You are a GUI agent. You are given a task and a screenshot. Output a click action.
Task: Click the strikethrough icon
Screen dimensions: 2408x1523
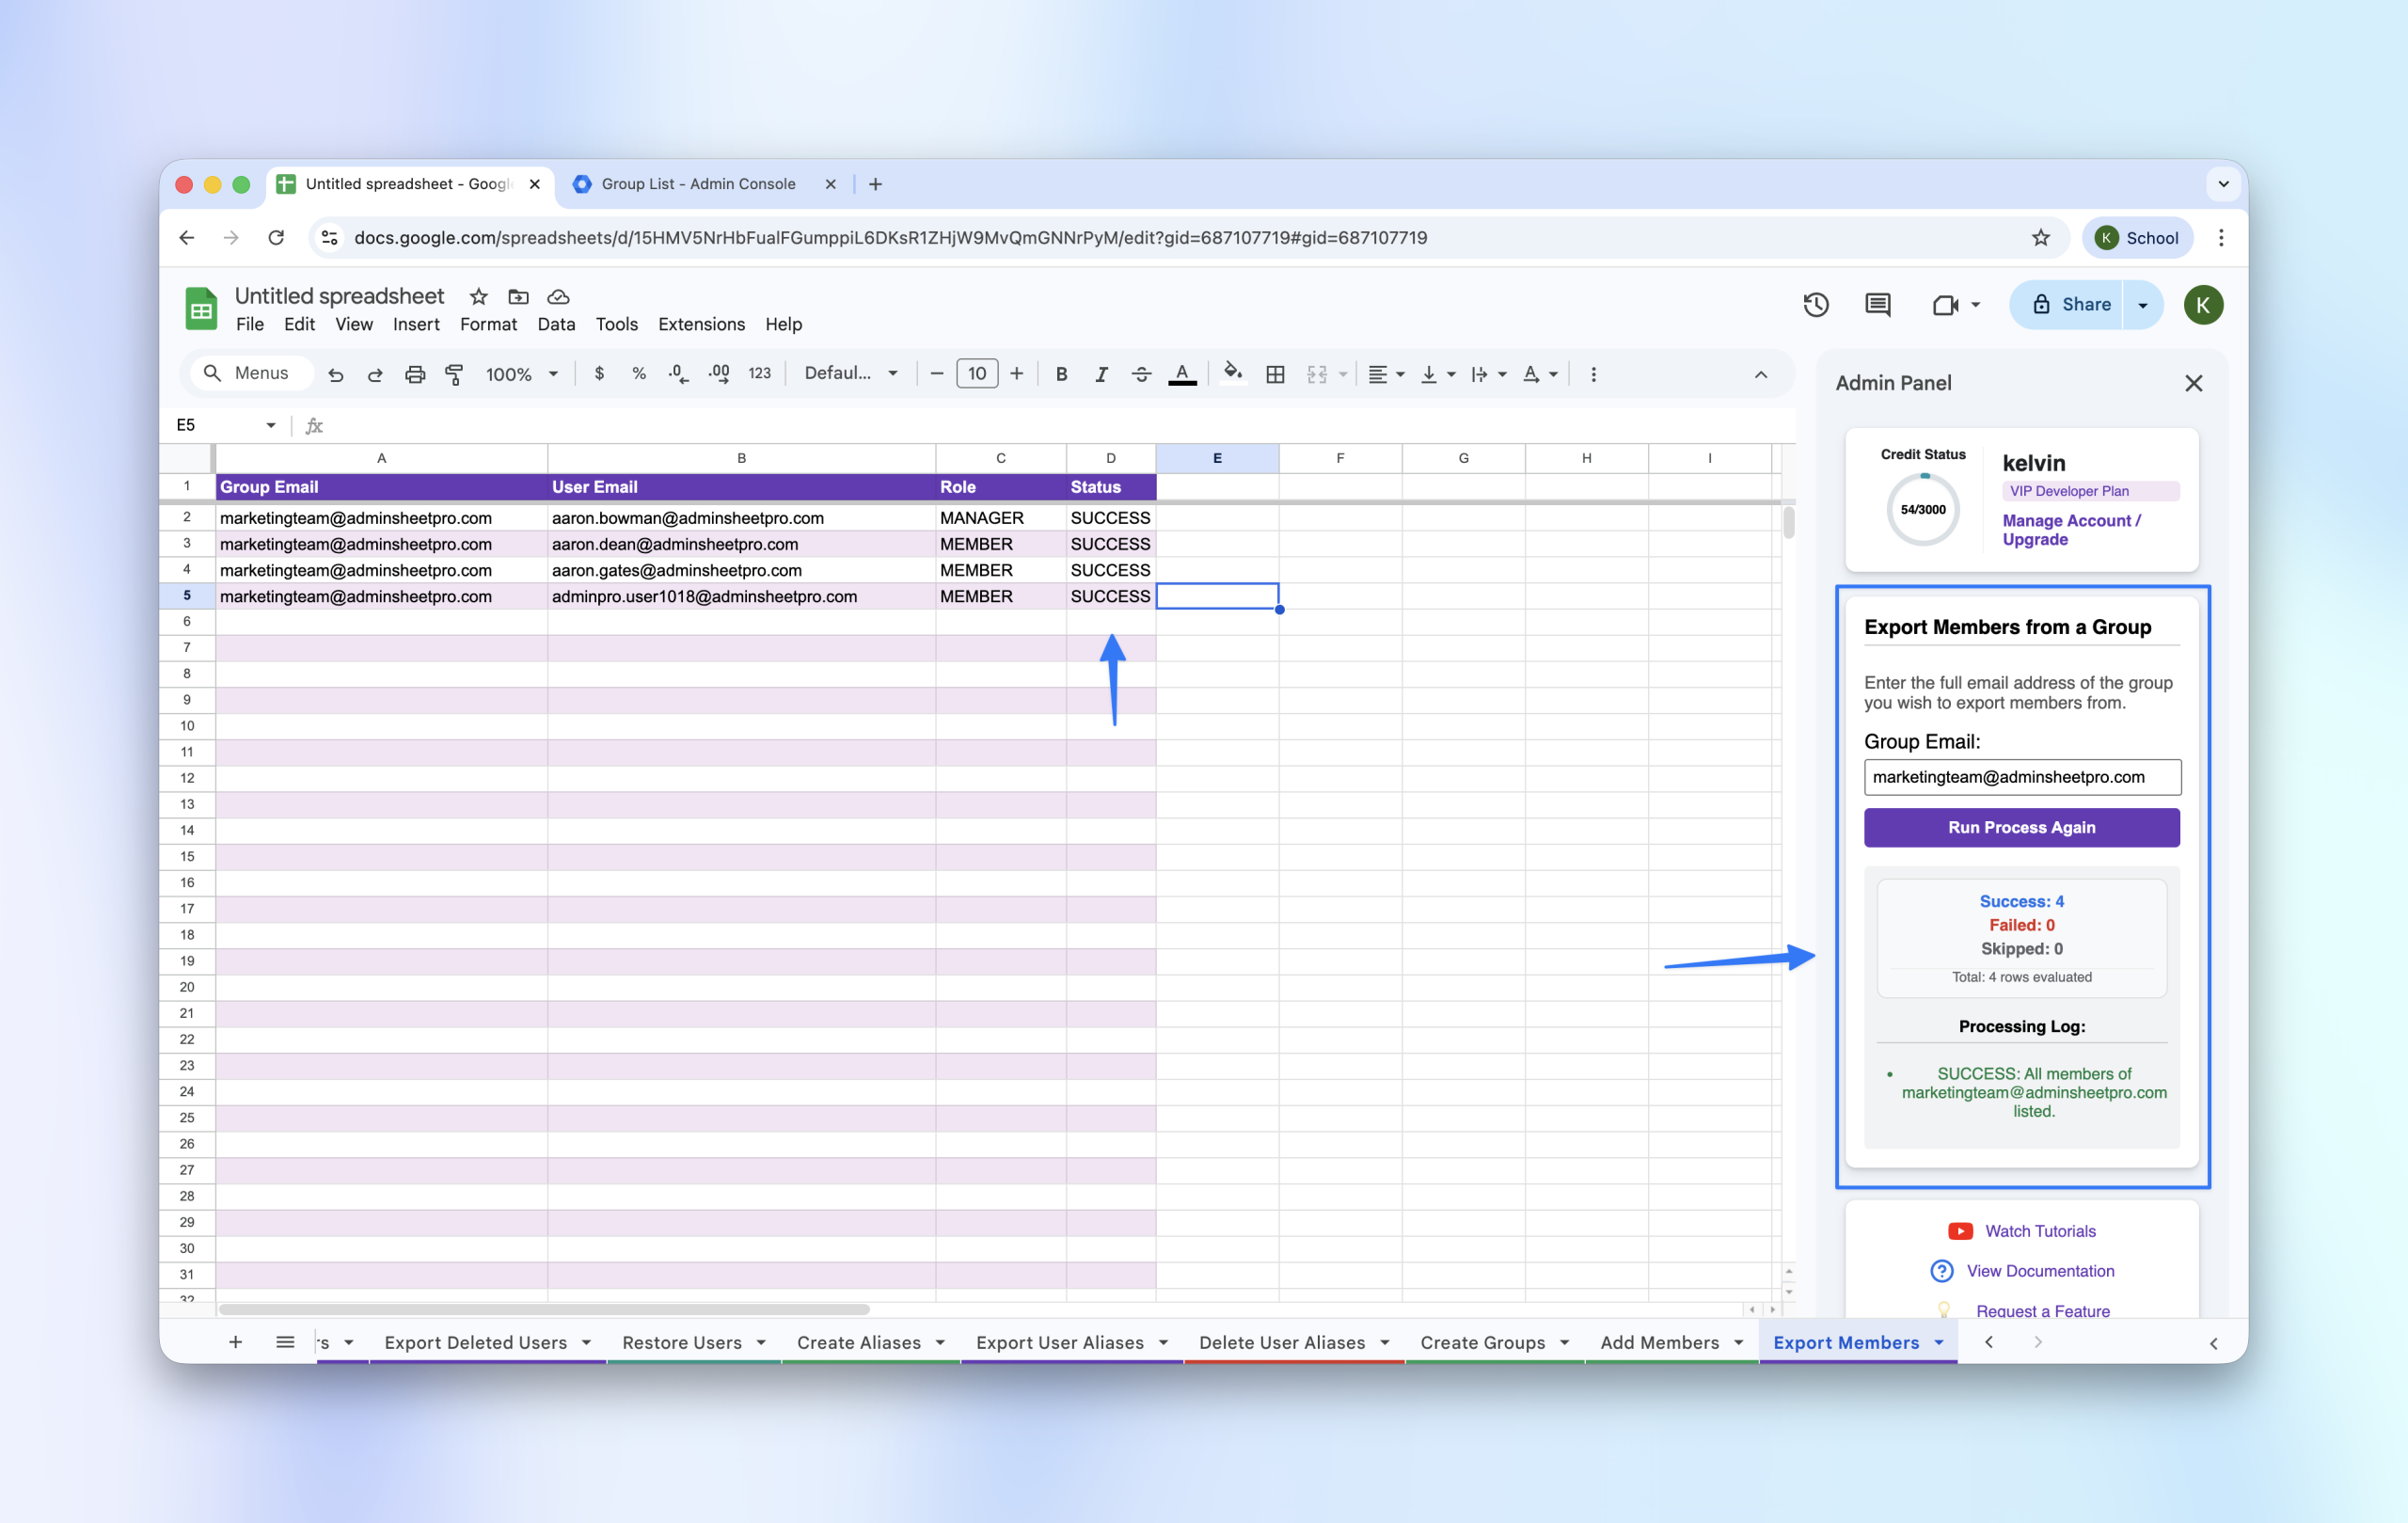tap(1141, 374)
